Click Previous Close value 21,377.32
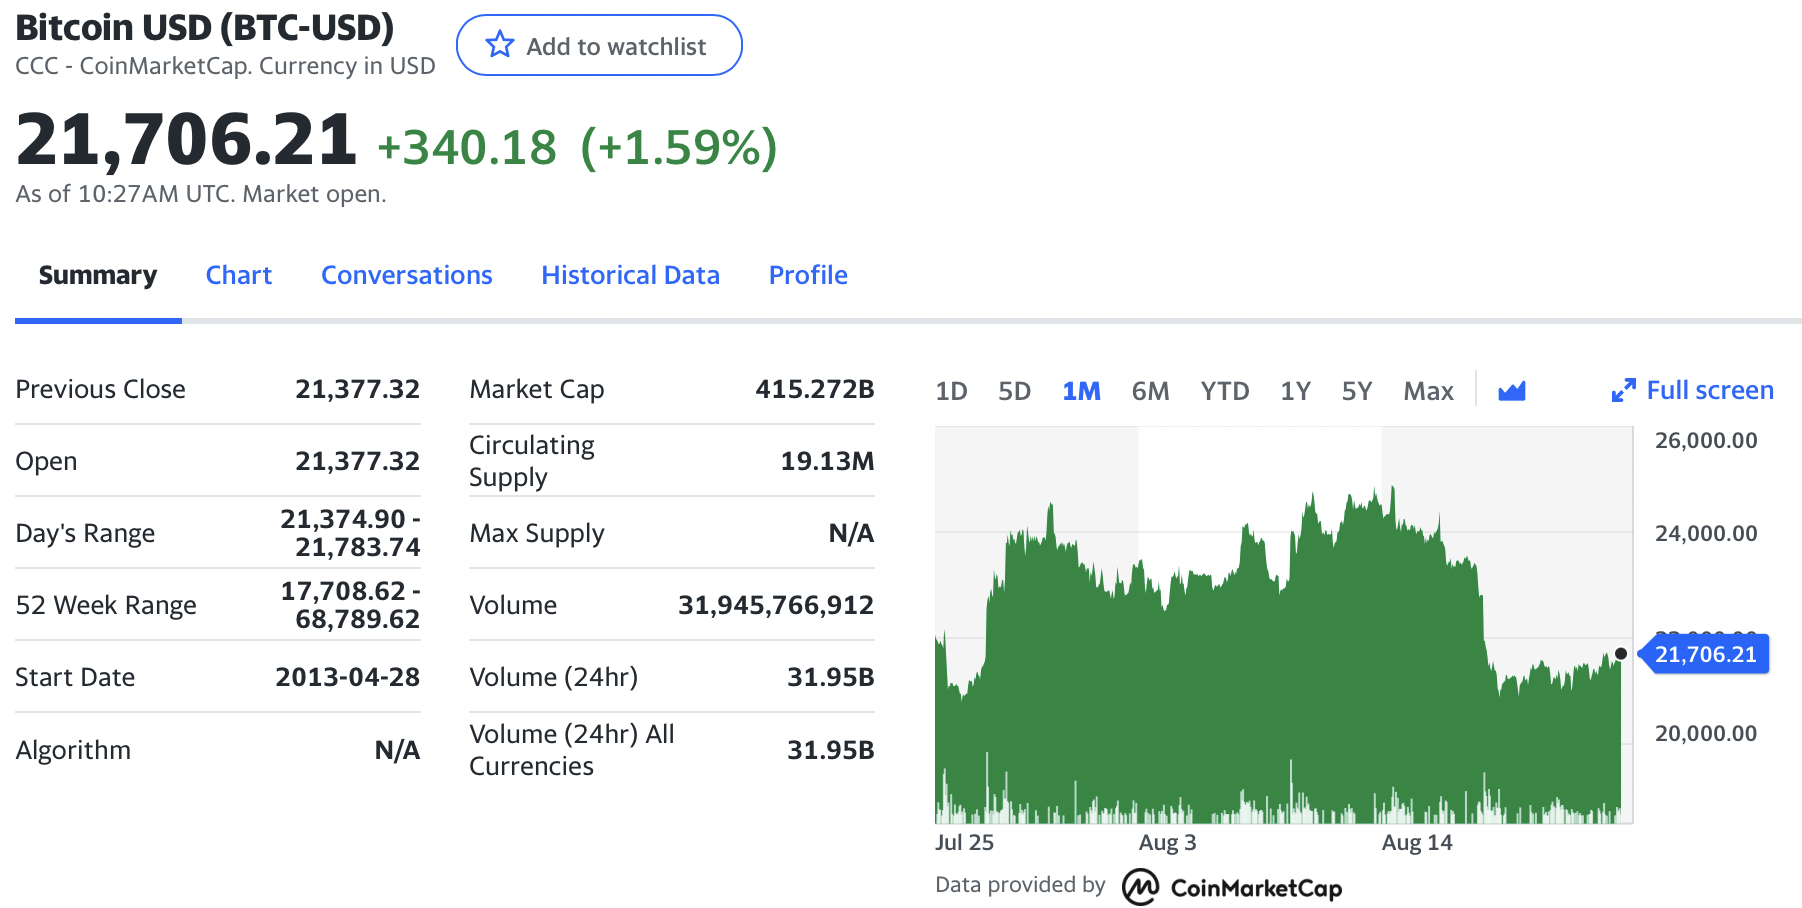1802x908 pixels. coord(357,389)
